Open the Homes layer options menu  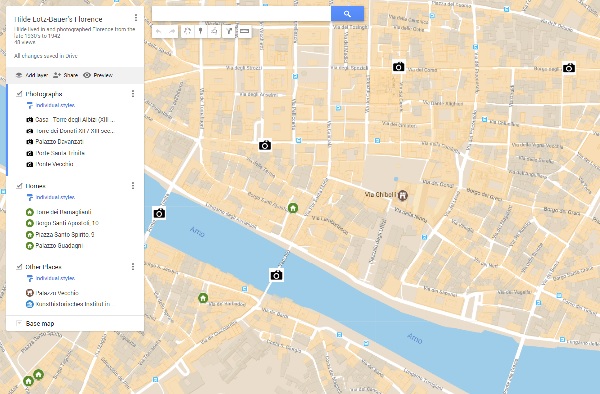coord(133,186)
